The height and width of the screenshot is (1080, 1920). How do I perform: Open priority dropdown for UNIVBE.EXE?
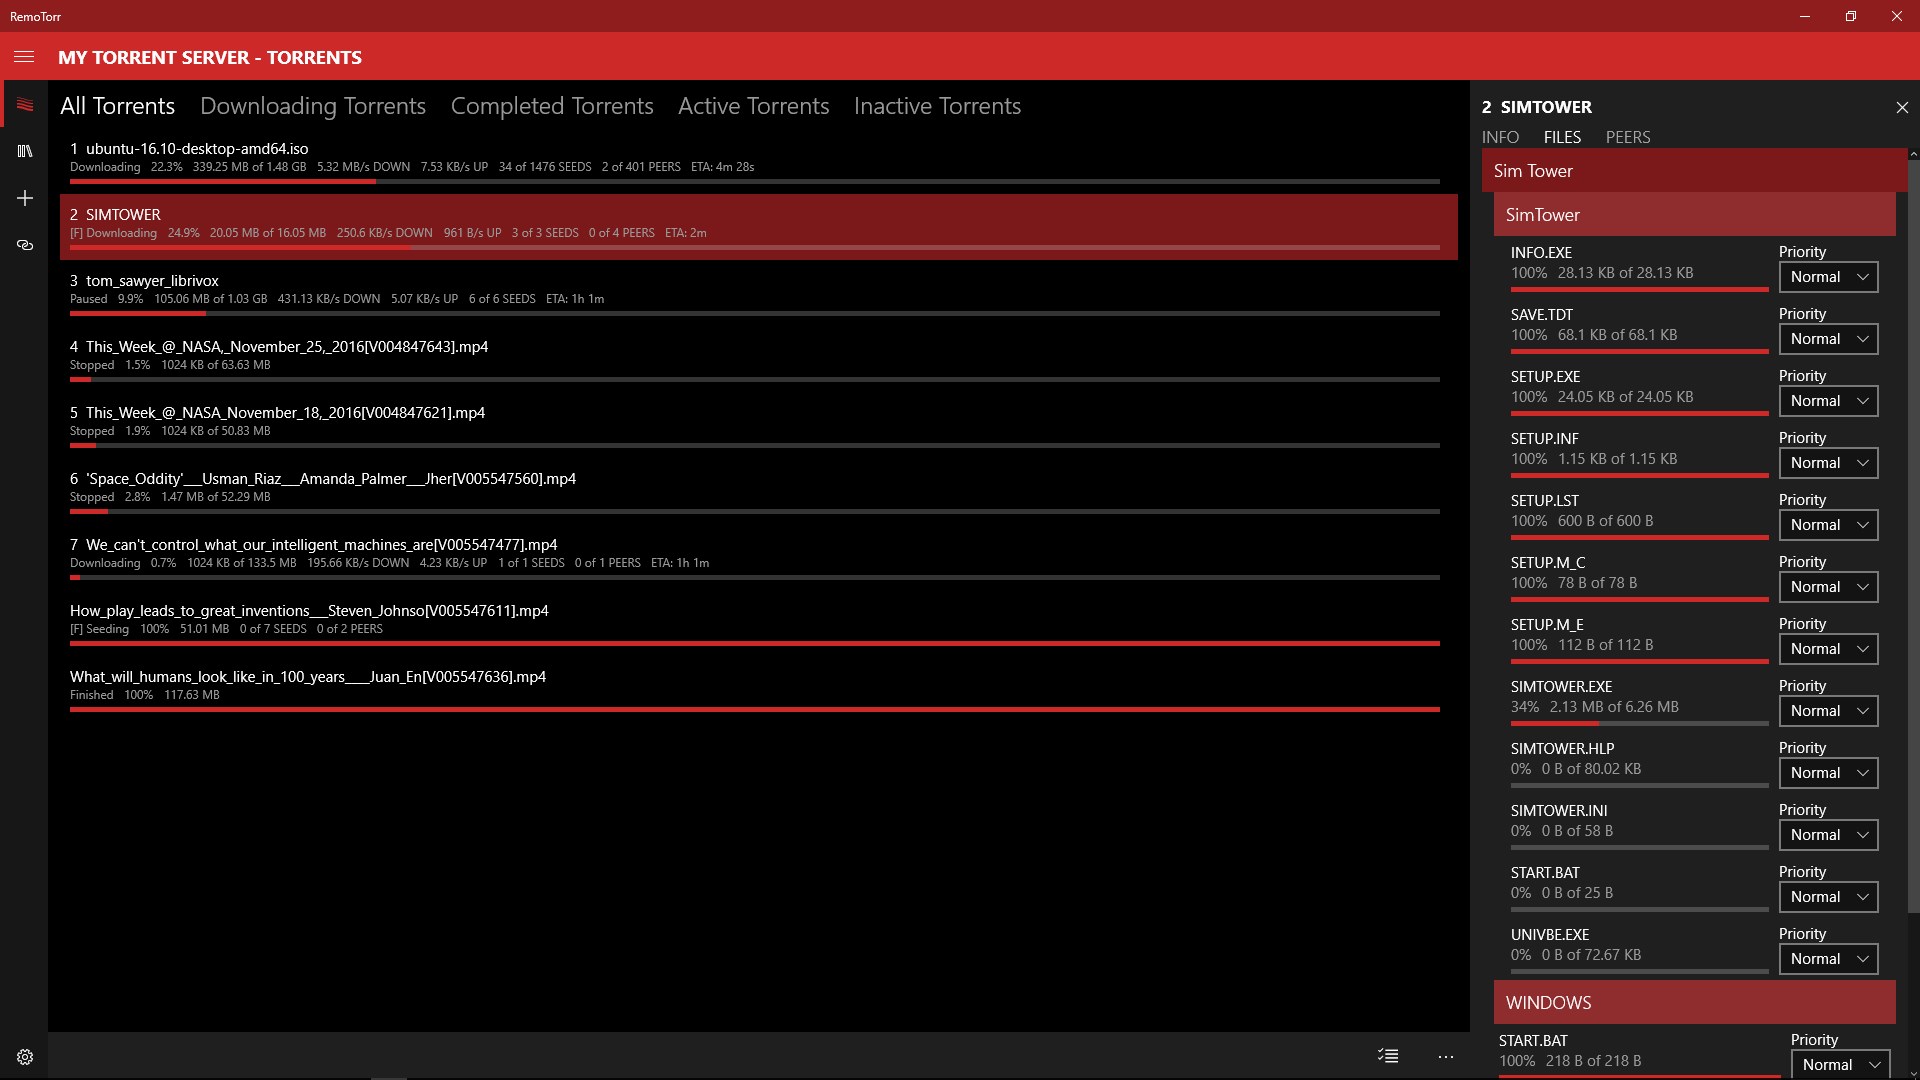pyautogui.click(x=1828, y=959)
